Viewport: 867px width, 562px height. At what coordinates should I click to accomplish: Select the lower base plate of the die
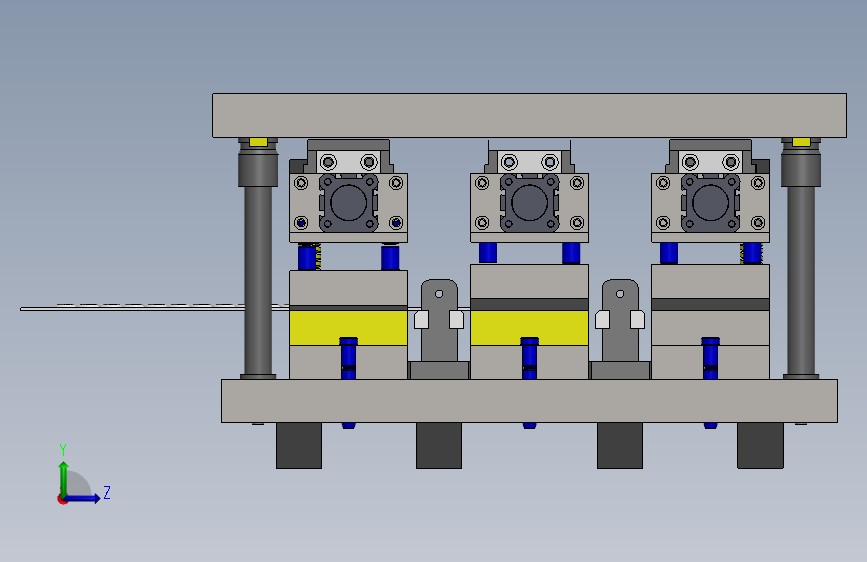529,400
